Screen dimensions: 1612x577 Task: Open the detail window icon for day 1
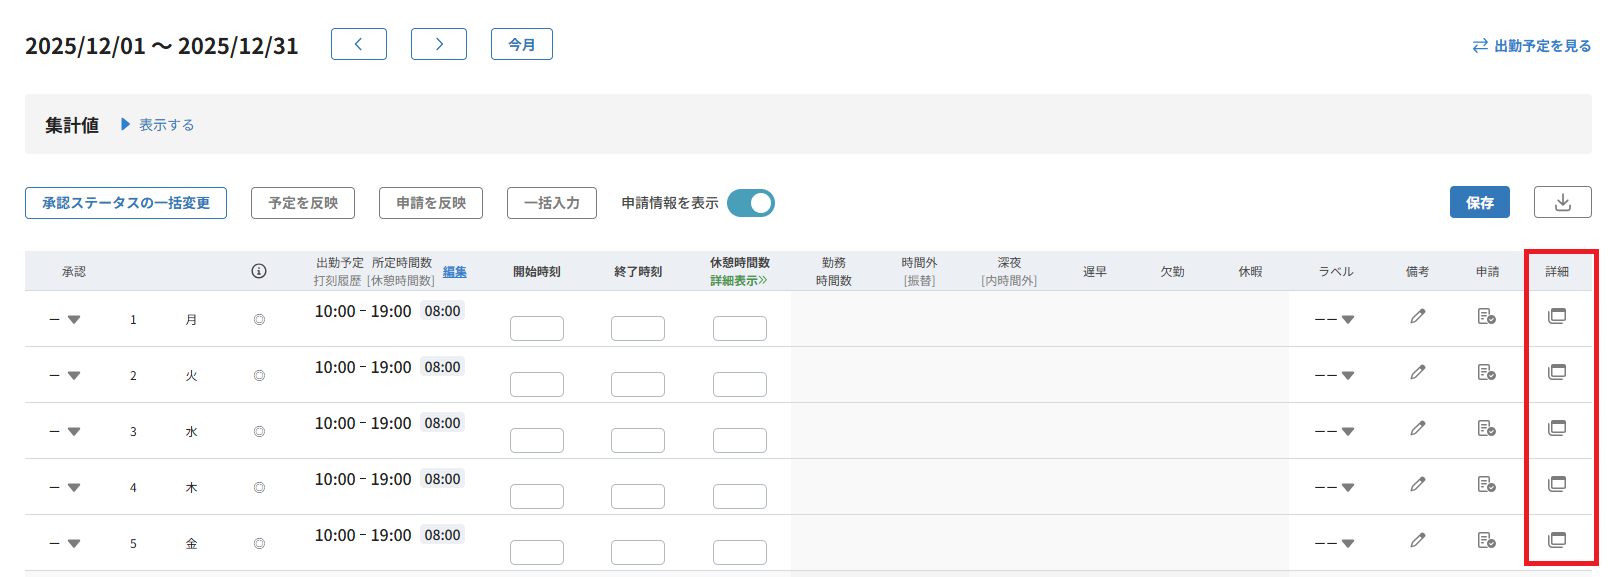pyautogui.click(x=1556, y=316)
